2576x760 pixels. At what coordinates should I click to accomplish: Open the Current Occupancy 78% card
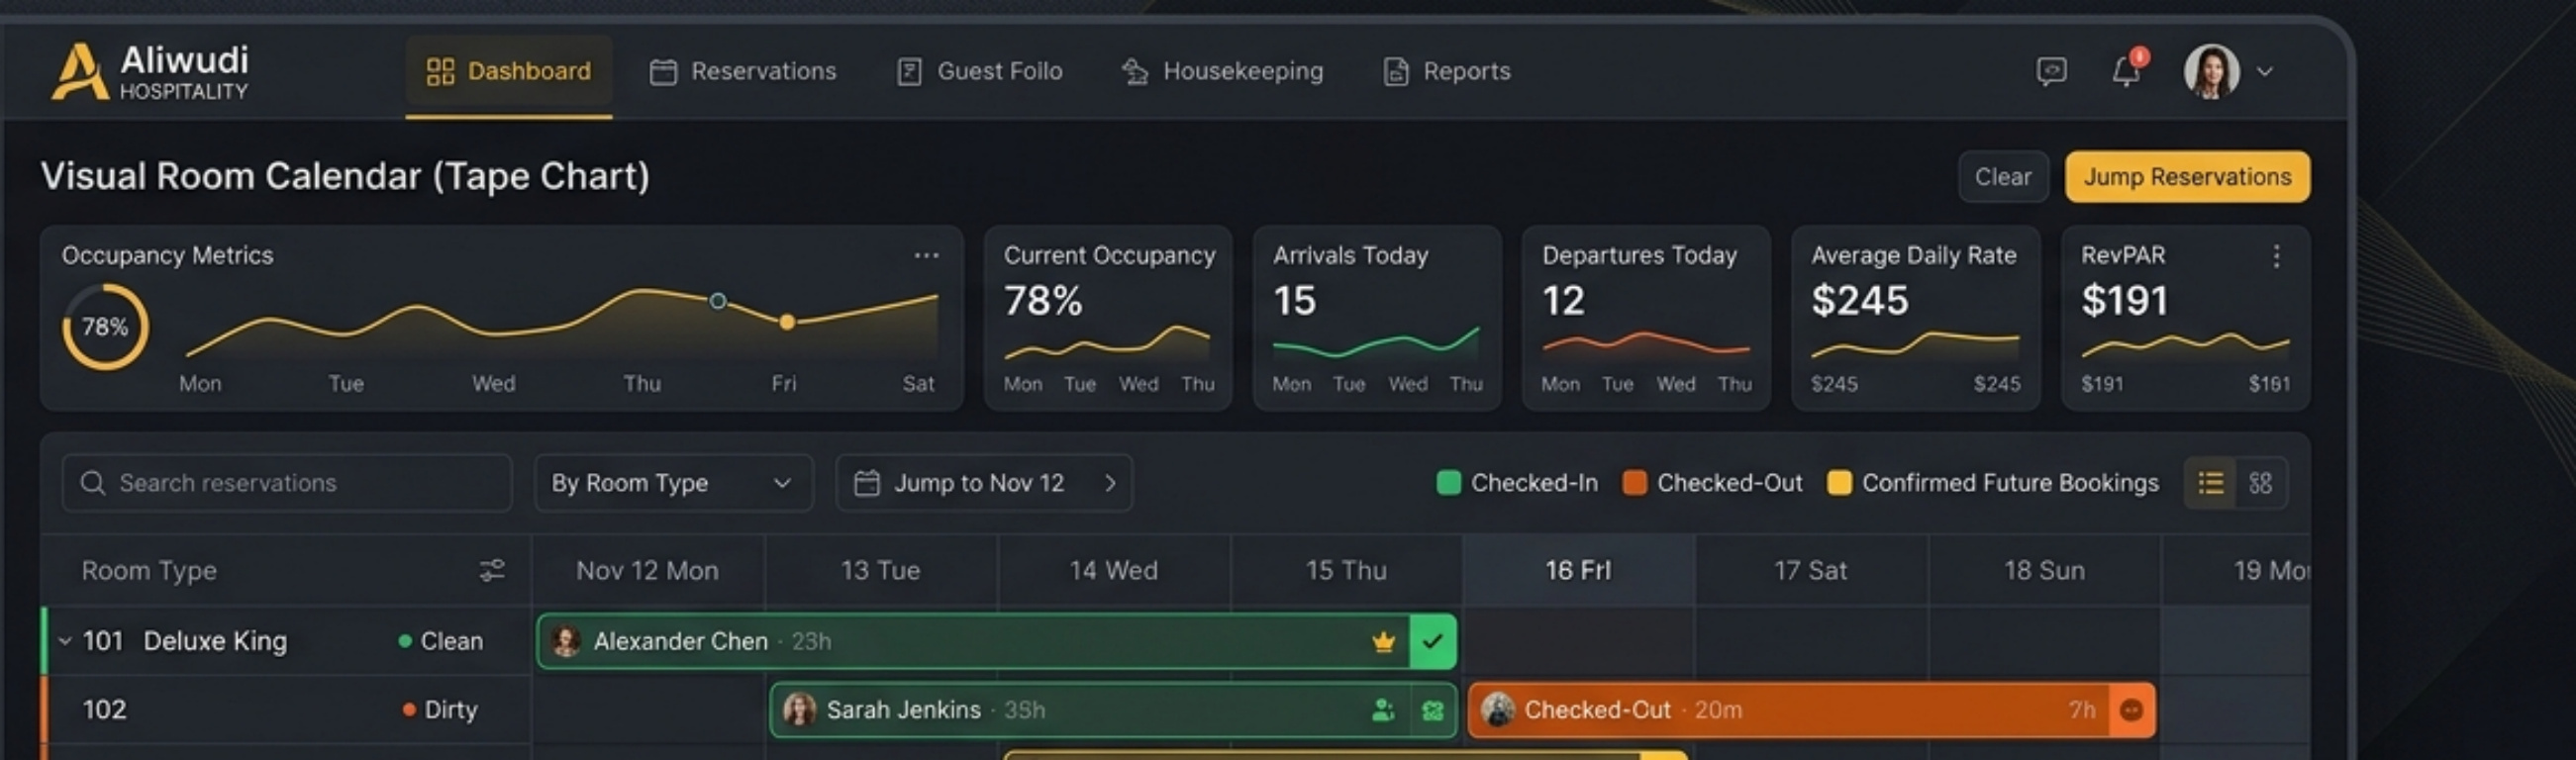[x=1108, y=318]
